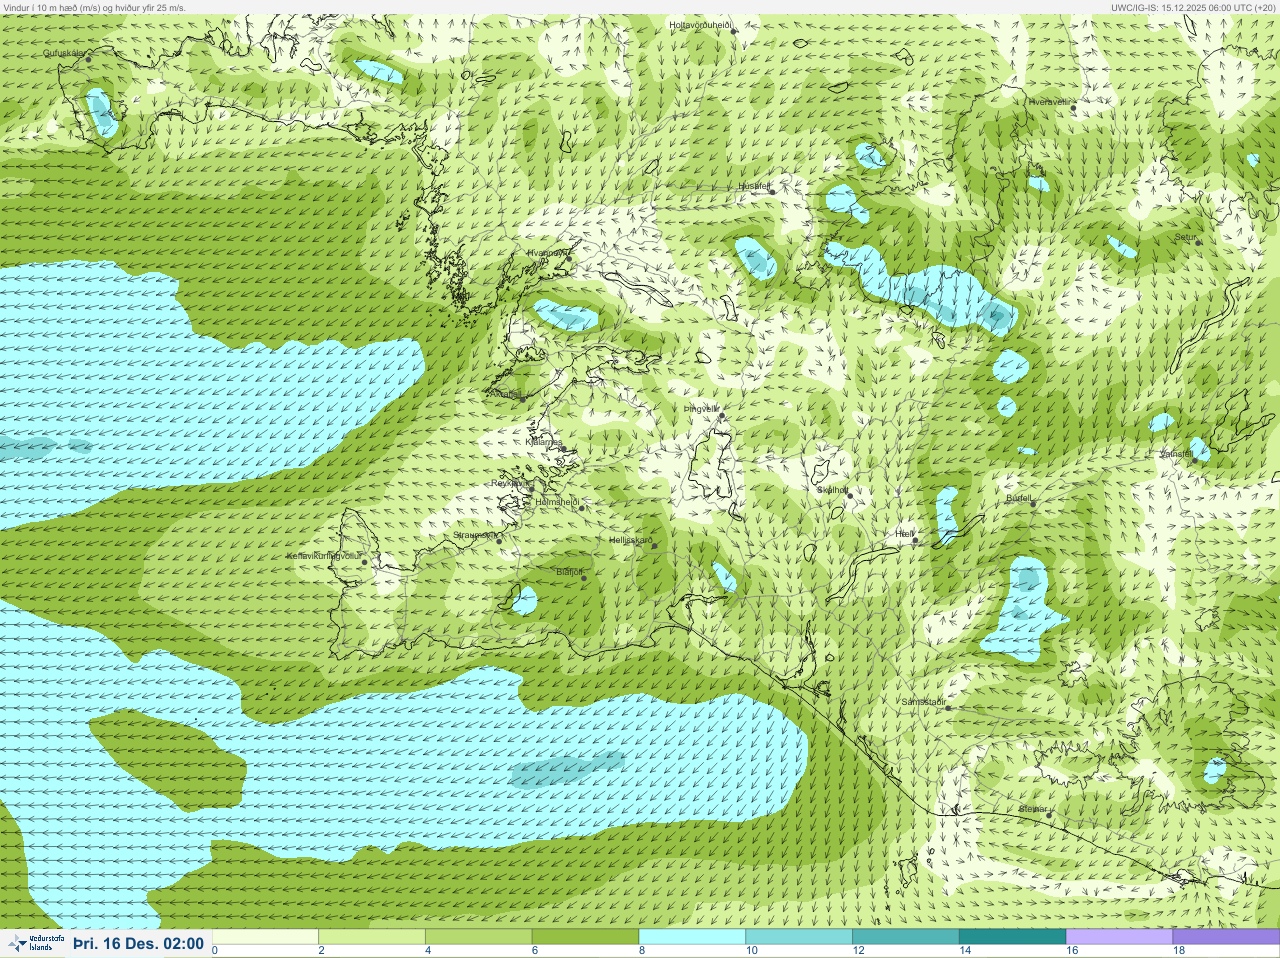The width and height of the screenshot is (1280, 958).
Task: Select the 12–14 m/s teal legend color
Action: 906,936
